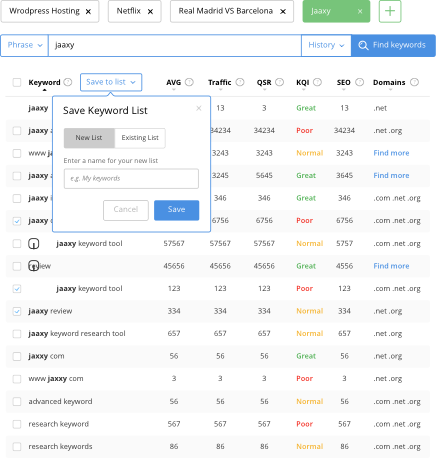Image resolution: width=436 pixels, height=460 pixels.
Task: Add a new search tab with plus icon
Action: coord(390,11)
